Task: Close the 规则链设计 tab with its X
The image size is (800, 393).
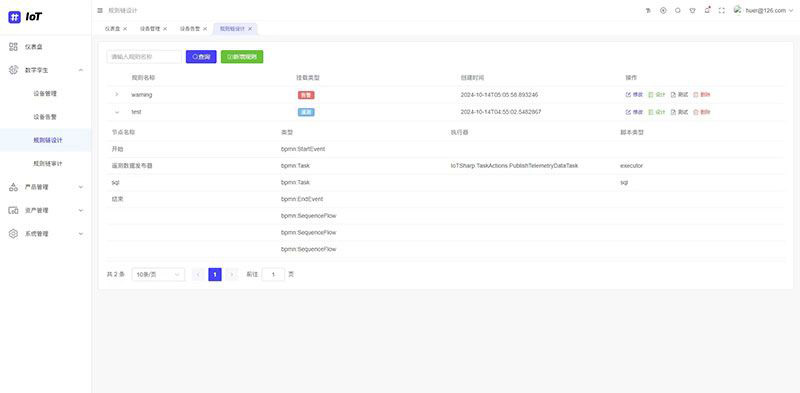Action: click(250, 29)
